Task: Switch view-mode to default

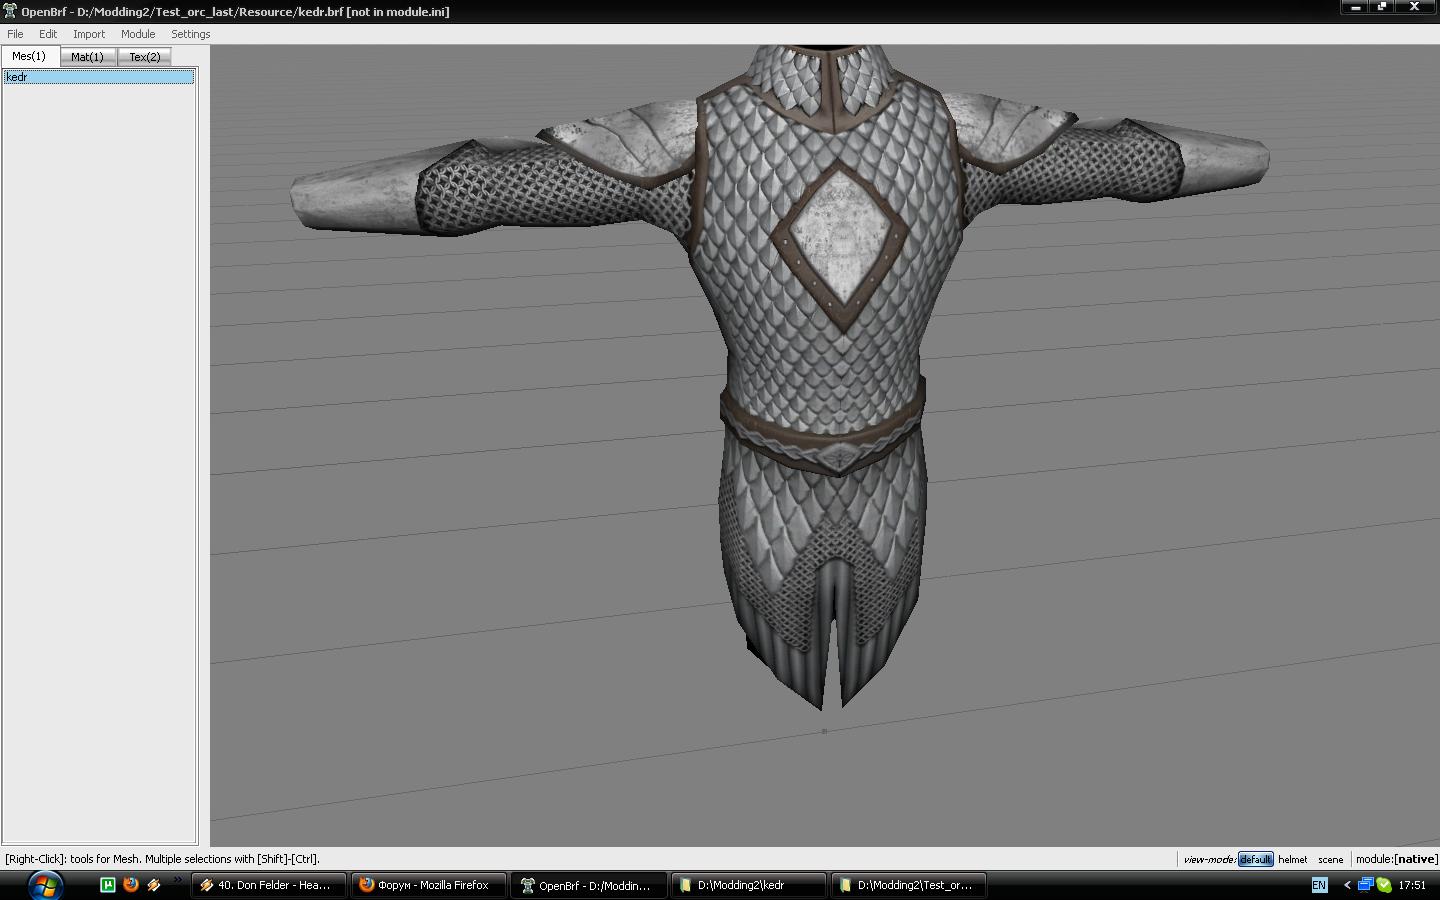Action: [x=1255, y=859]
